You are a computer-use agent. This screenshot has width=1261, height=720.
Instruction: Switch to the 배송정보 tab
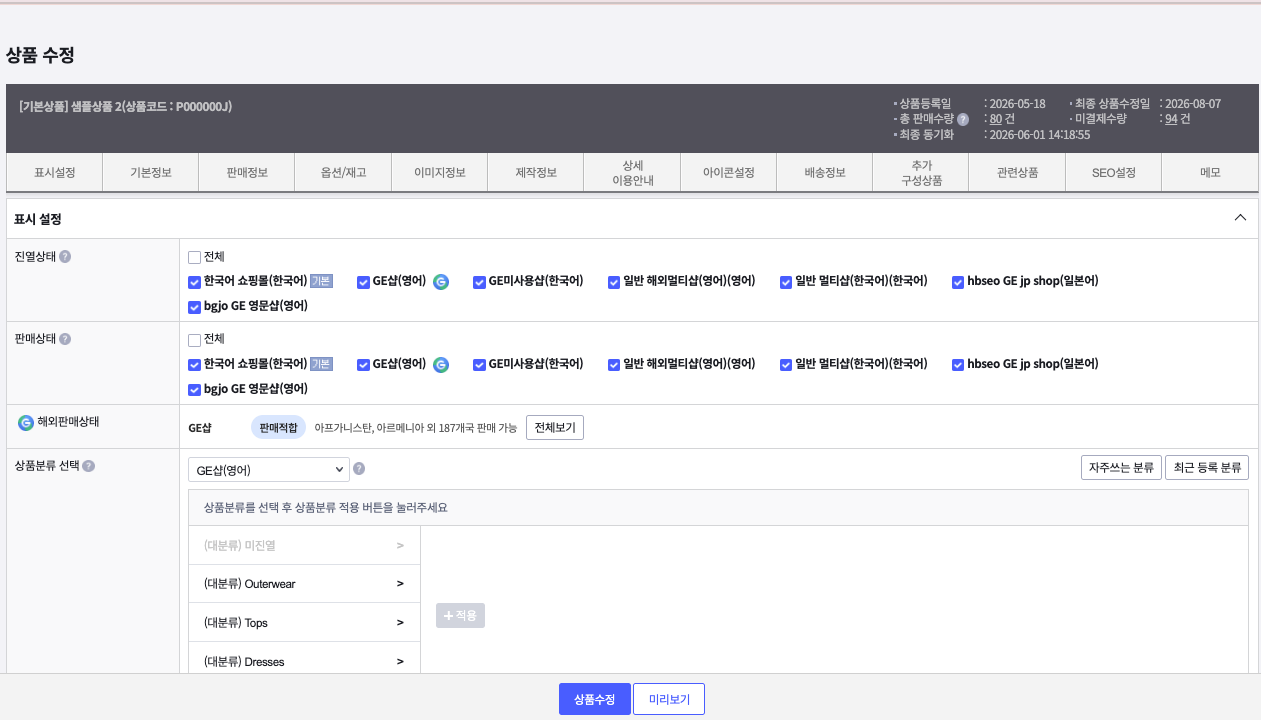[x=825, y=172]
